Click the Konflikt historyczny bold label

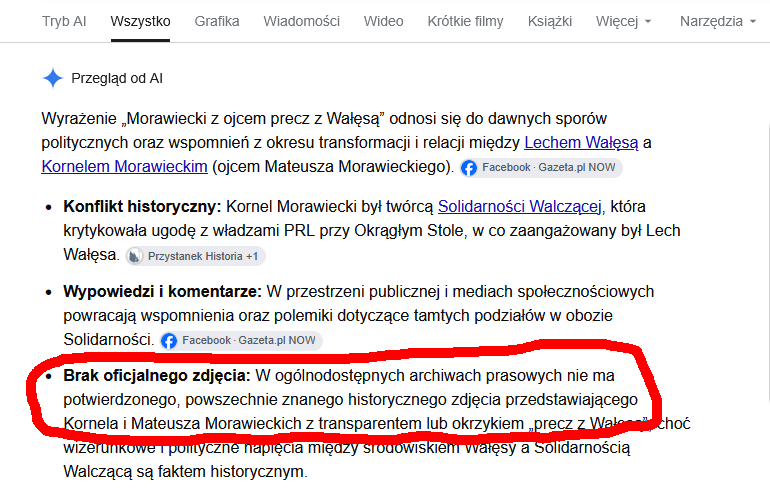(142, 206)
